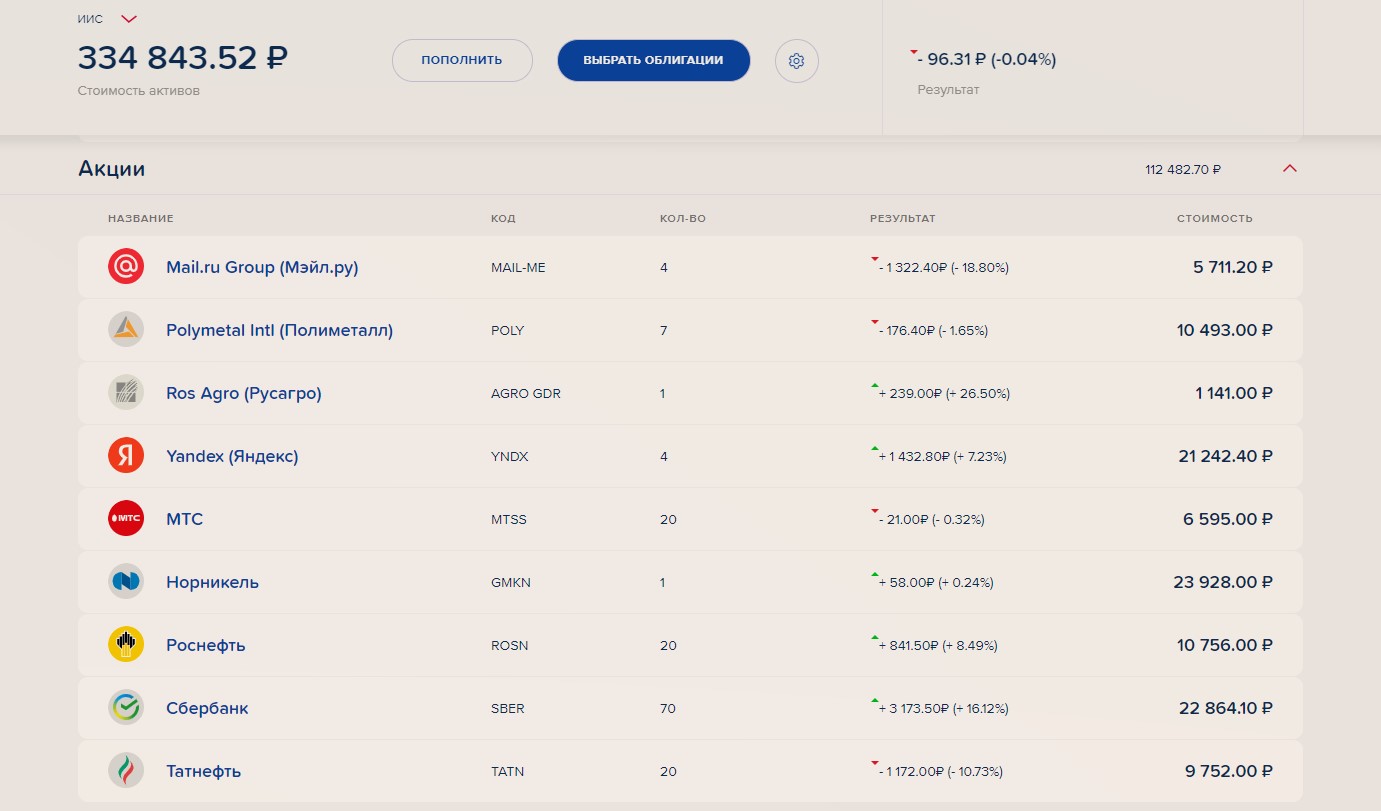Click Татнефть value 9 752.00 ₽
The width and height of the screenshot is (1381, 811).
pyautogui.click(x=1229, y=772)
